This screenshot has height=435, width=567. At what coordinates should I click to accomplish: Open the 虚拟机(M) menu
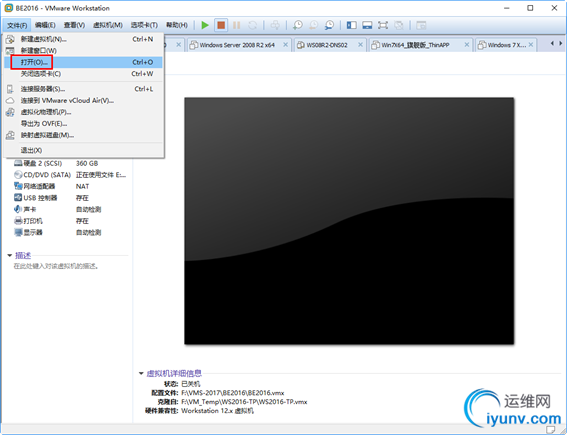pyautogui.click(x=108, y=25)
